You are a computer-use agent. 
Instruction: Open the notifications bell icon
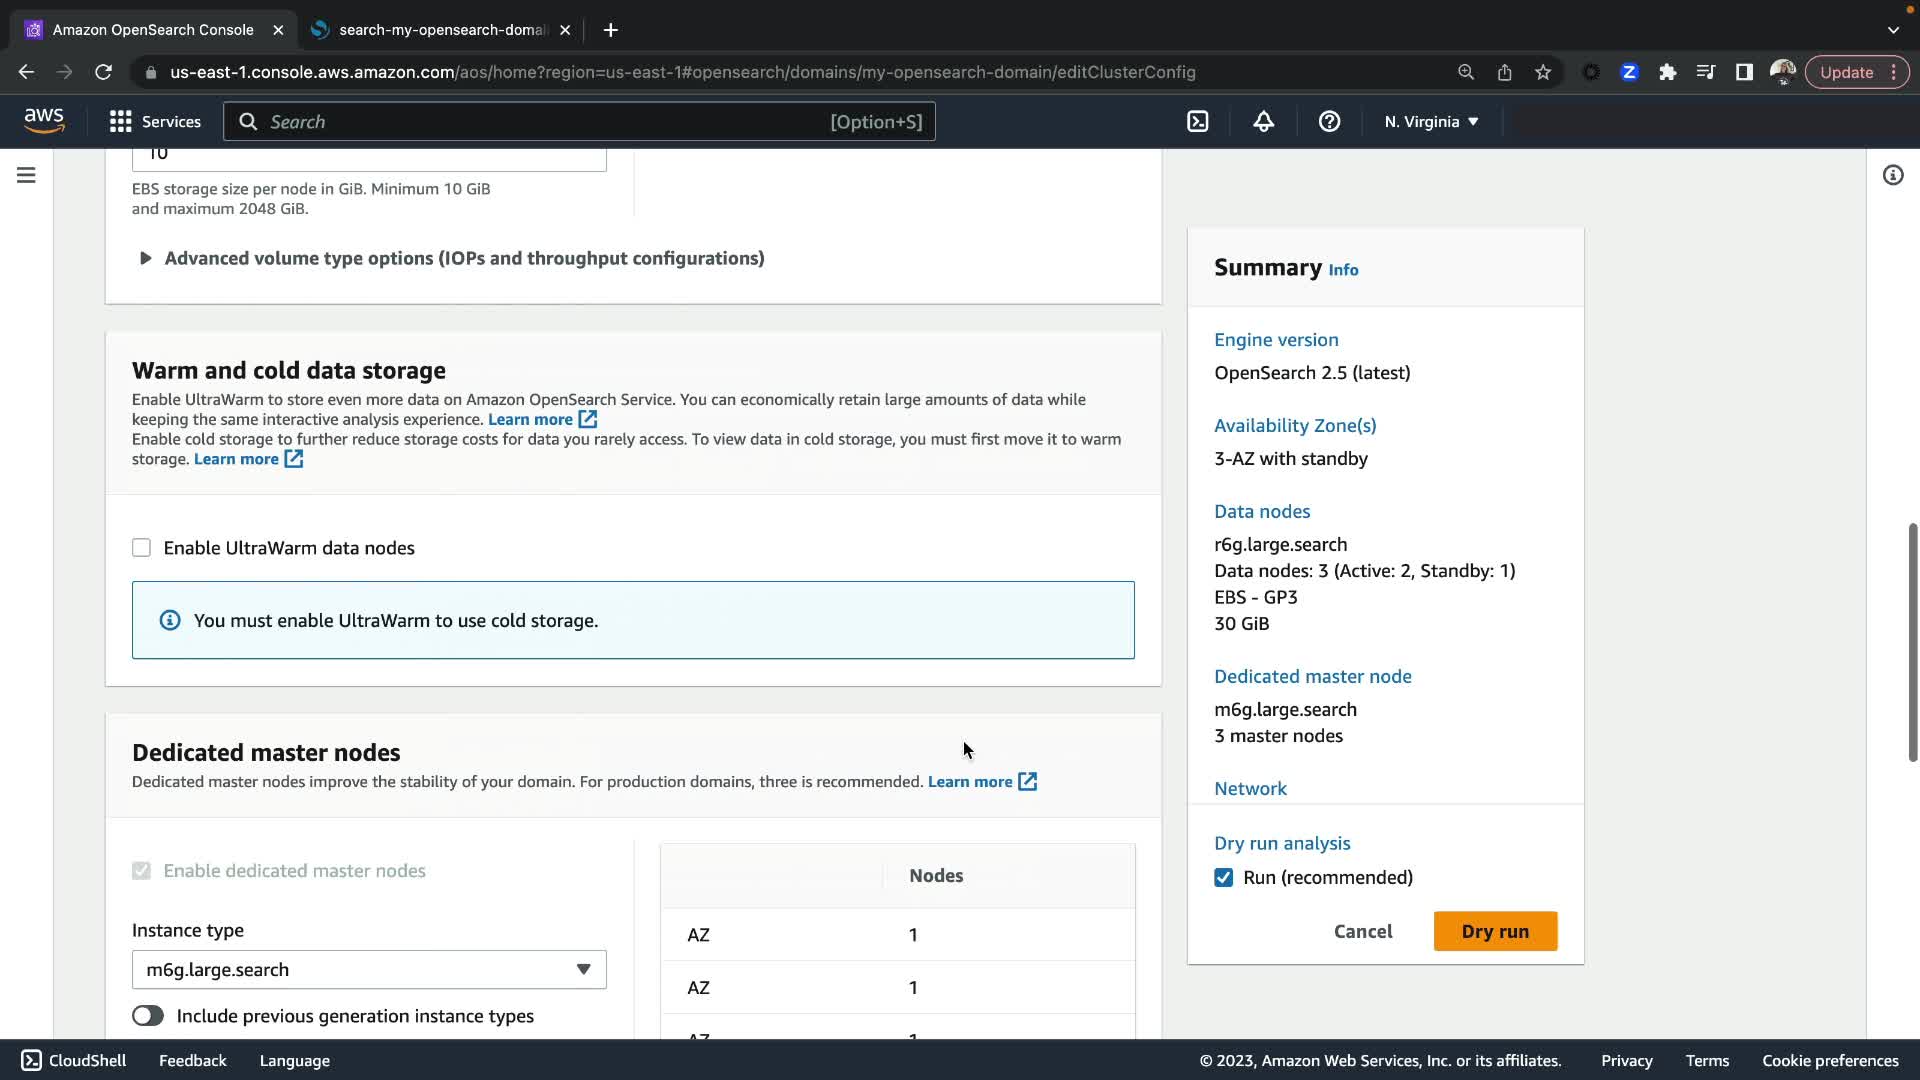(x=1263, y=122)
